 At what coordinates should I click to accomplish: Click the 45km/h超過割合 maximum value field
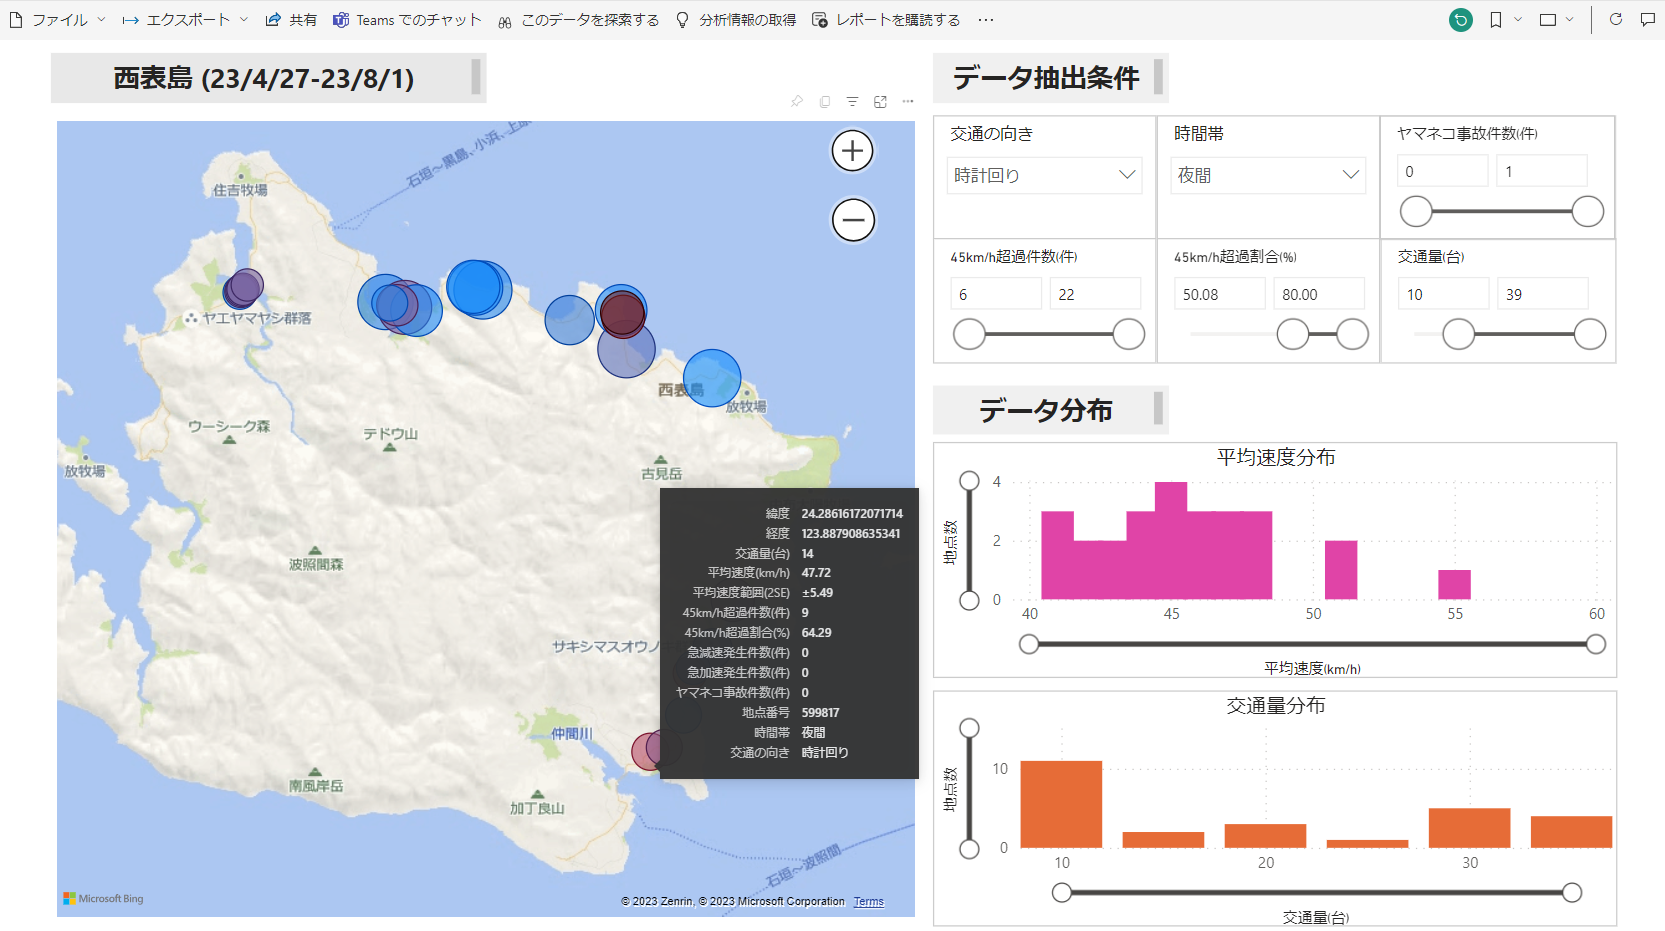coord(1318,294)
